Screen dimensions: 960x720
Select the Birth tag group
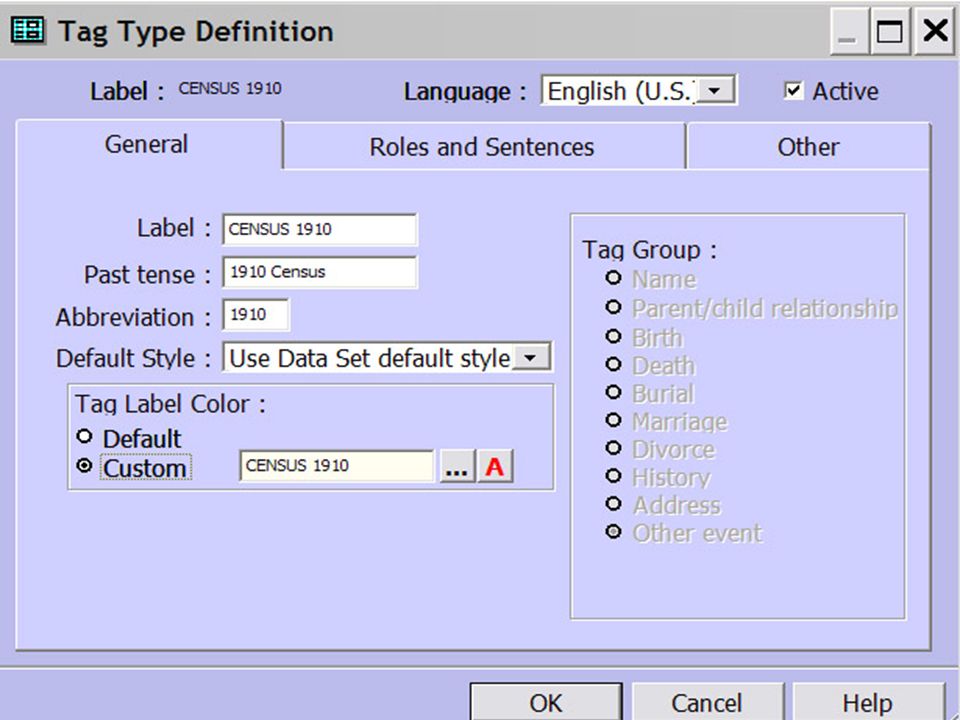pos(613,336)
